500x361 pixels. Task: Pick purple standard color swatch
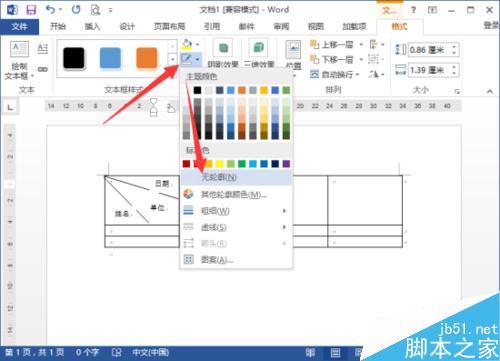click(286, 164)
